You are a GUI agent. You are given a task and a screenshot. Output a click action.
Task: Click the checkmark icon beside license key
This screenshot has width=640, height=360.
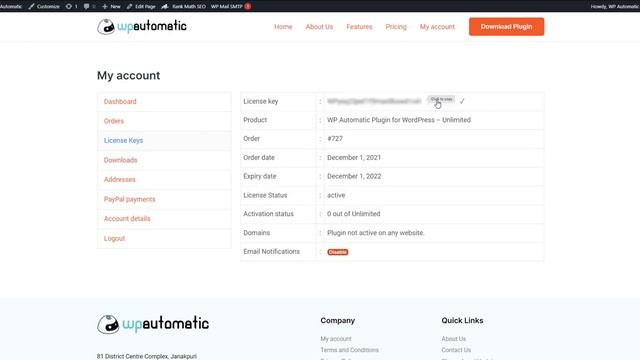[462, 101]
